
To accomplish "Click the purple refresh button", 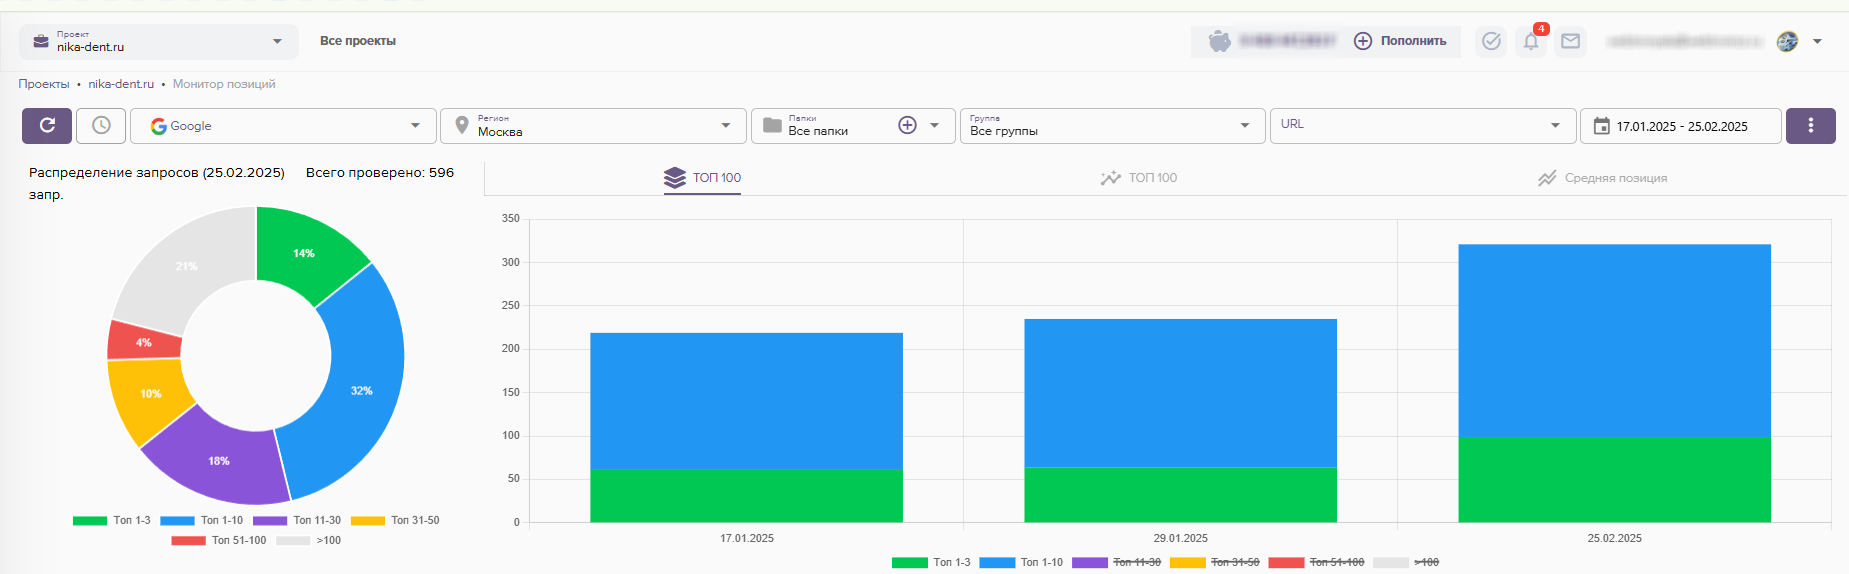I will (x=47, y=126).
